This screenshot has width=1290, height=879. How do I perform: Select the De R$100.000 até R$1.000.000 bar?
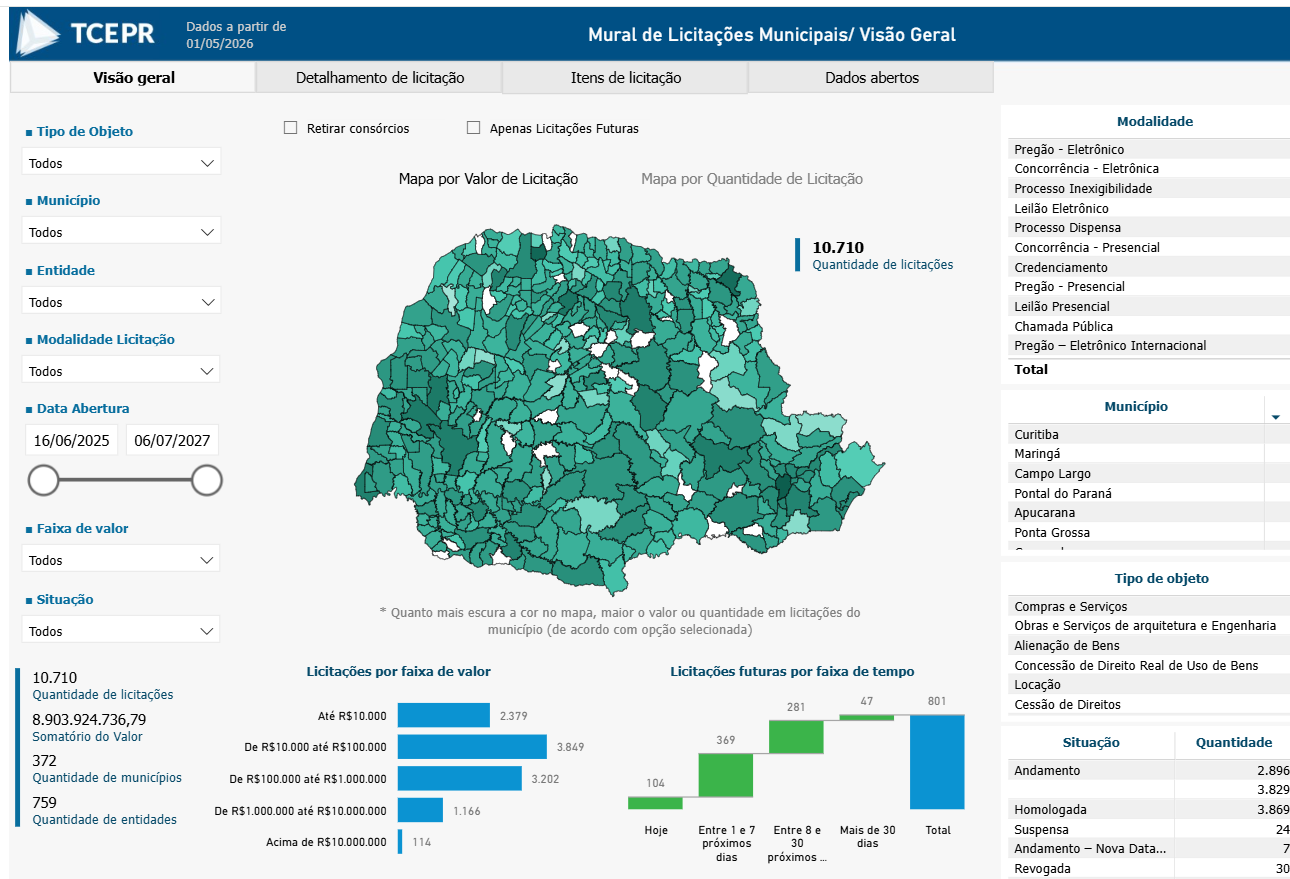coord(460,778)
